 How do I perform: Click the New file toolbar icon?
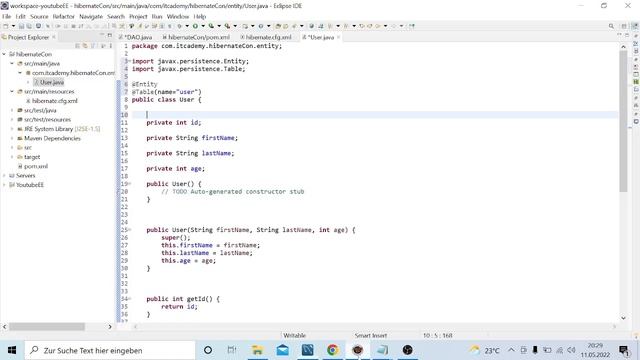point(6,26)
